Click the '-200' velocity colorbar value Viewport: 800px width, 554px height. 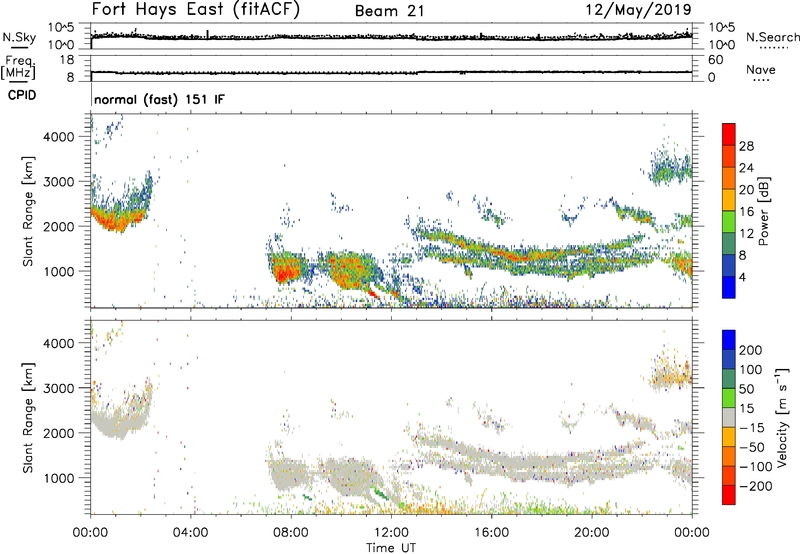click(755, 486)
